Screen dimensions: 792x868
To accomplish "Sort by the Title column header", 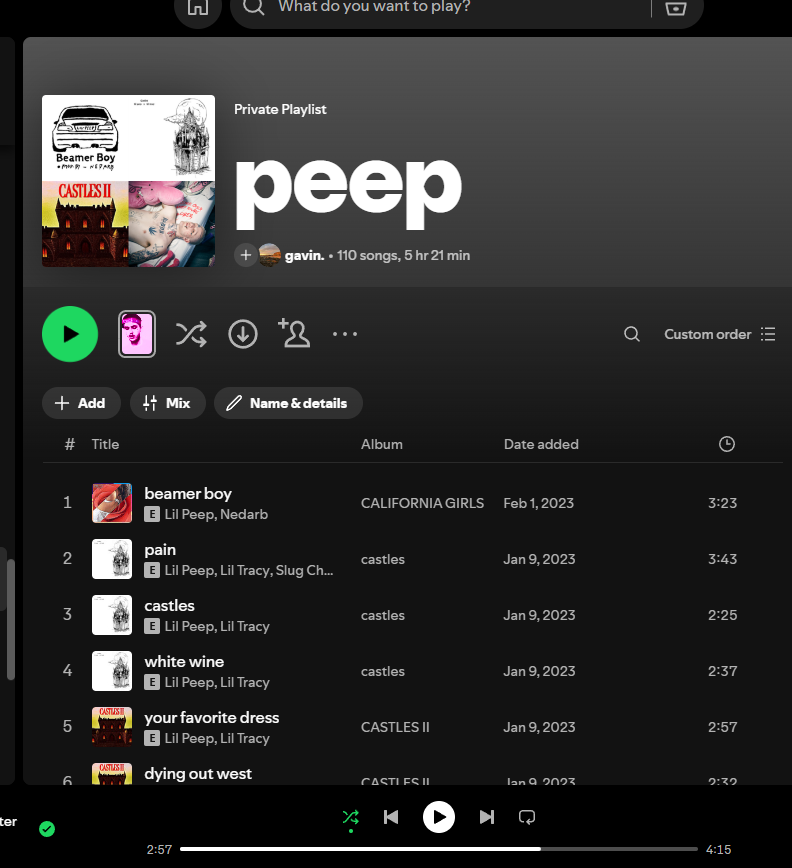I will pos(105,444).
